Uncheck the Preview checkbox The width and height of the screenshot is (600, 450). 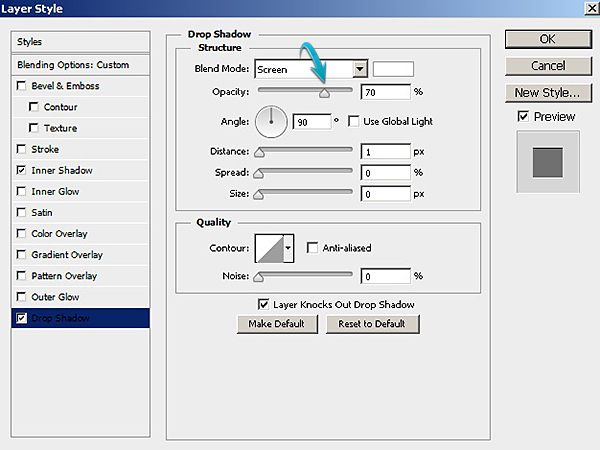click(x=522, y=117)
